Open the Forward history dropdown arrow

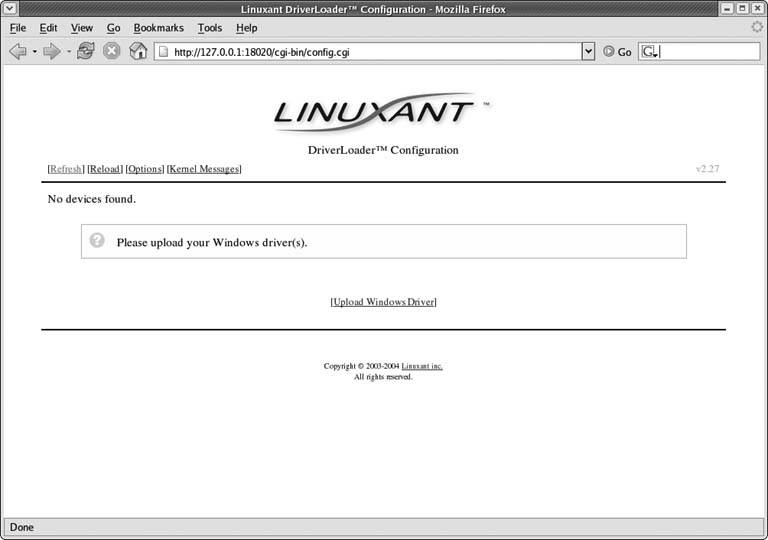click(69, 51)
